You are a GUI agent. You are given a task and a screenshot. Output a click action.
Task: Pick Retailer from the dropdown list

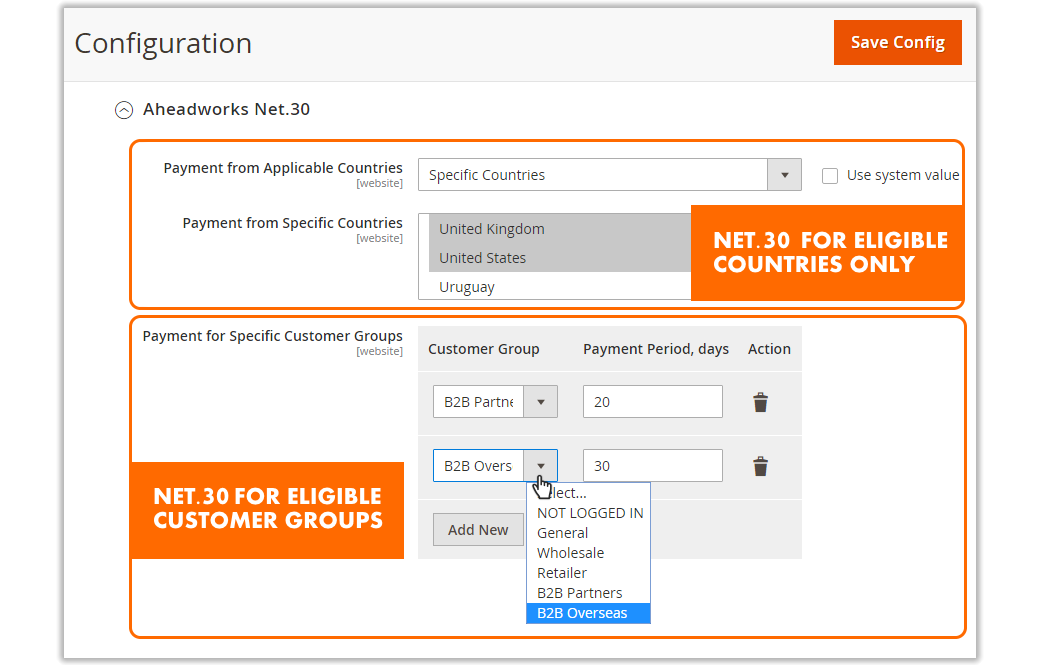click(x=588, y=573)
